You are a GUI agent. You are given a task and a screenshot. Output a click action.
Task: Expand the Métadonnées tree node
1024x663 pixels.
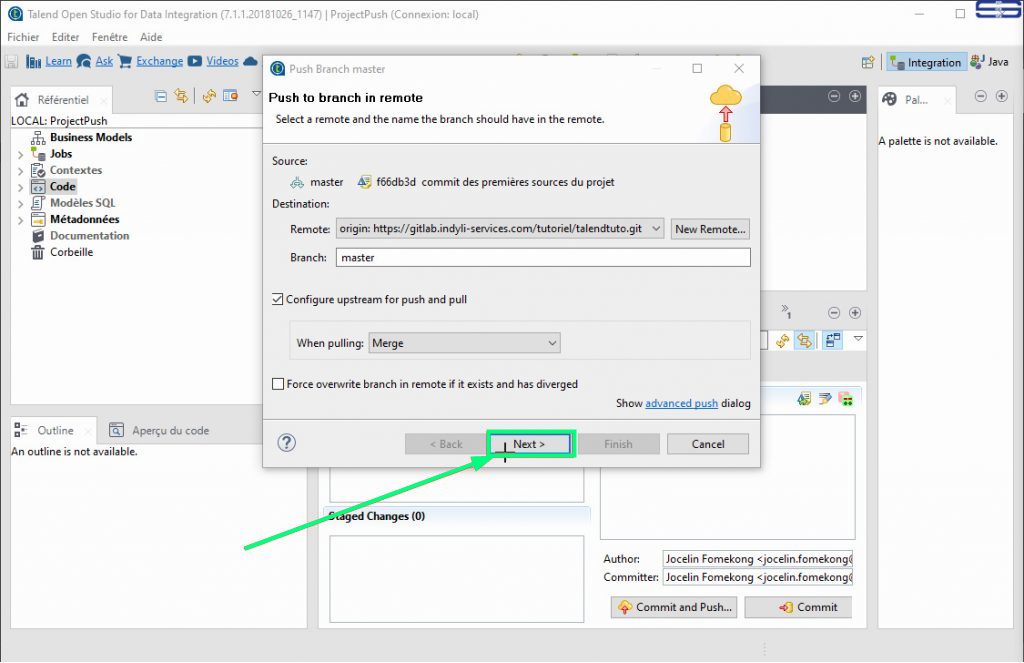[x=21, y=220]
